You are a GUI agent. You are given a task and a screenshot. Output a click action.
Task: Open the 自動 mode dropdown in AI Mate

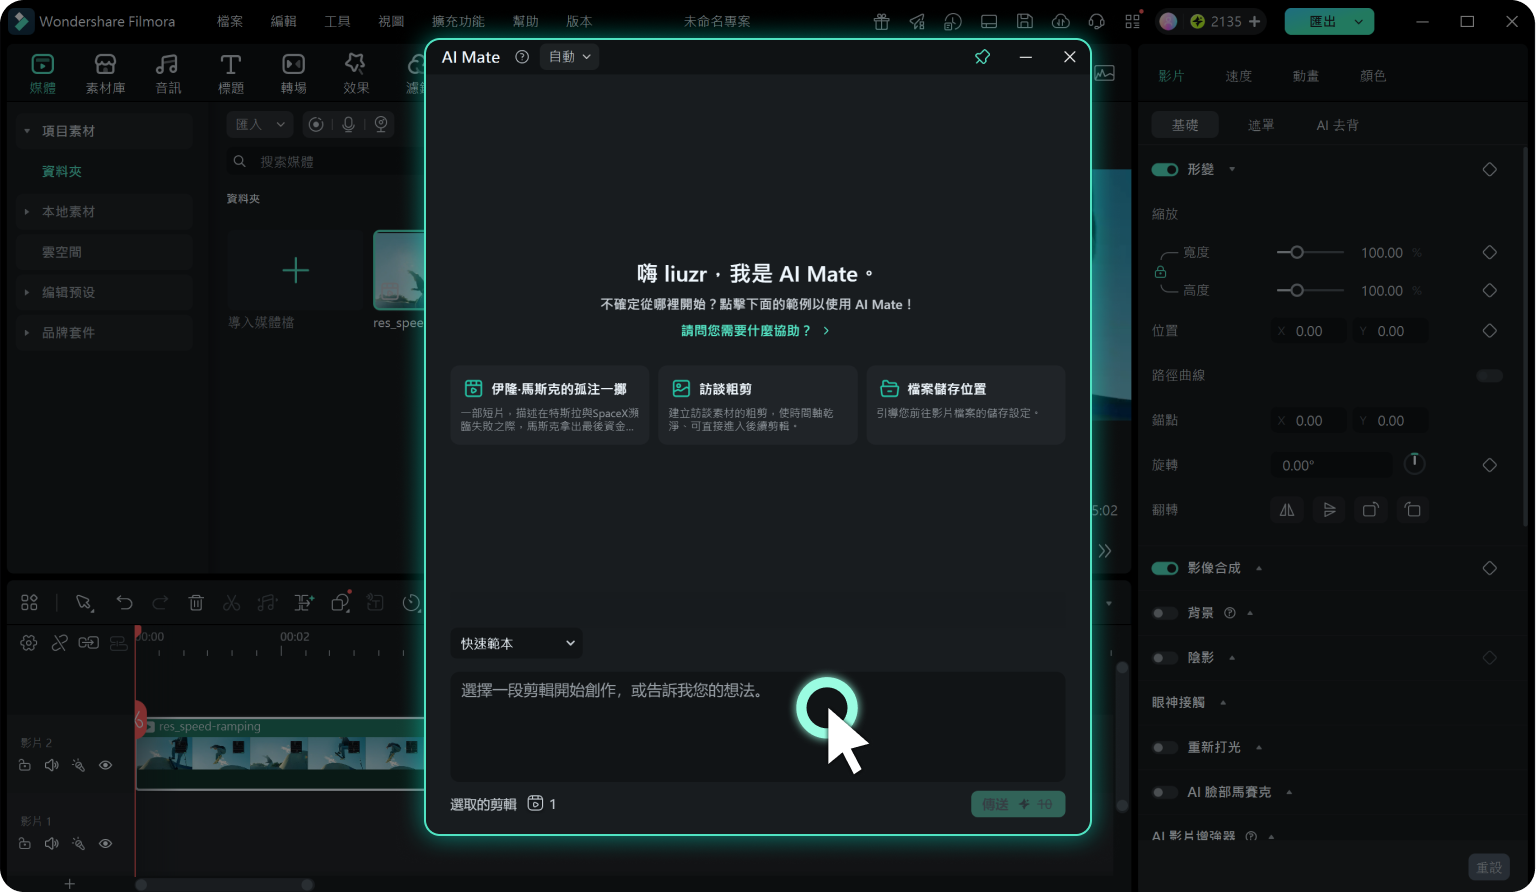[569, 57]
